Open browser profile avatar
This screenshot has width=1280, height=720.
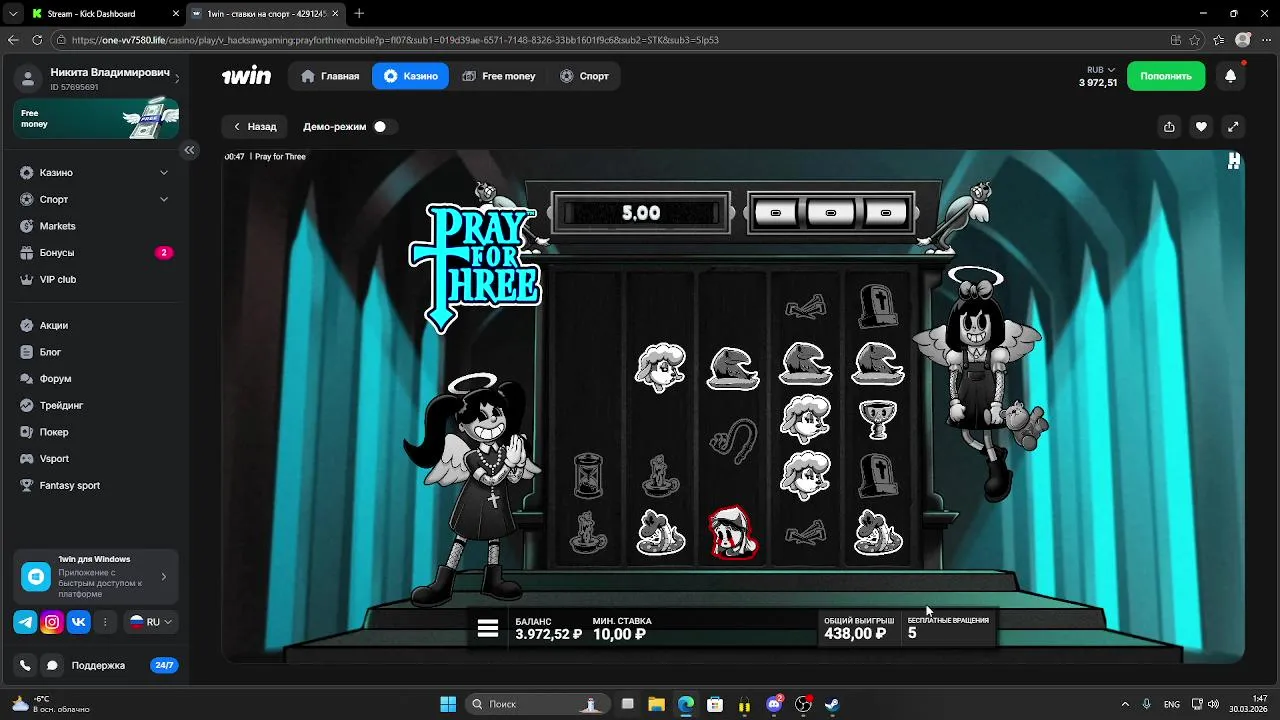(1243, 40)
